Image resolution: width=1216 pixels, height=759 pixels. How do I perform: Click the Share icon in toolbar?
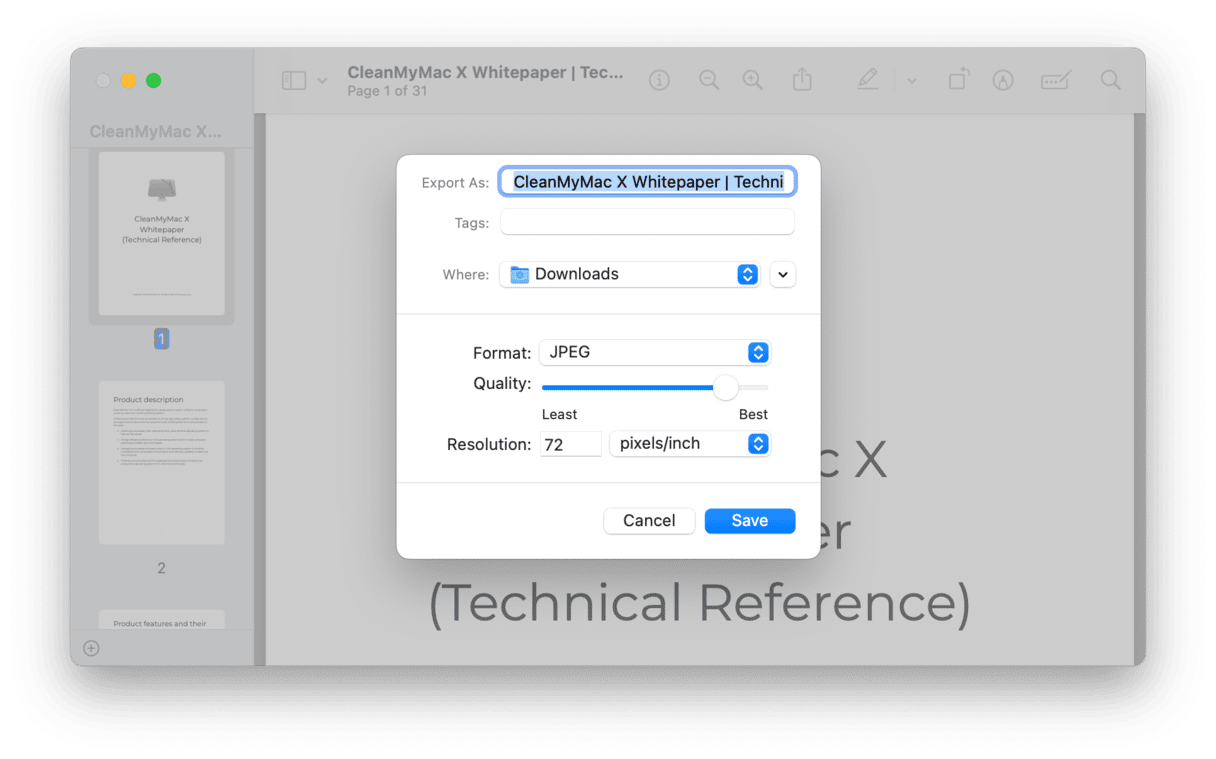click(x=802, y=80)
